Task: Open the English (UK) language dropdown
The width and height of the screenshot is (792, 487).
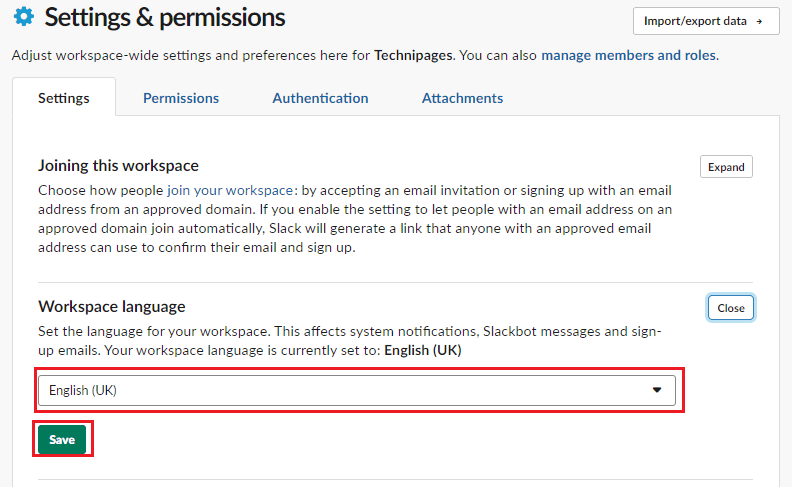Action: pyautogui.click(x=356, y=391)
